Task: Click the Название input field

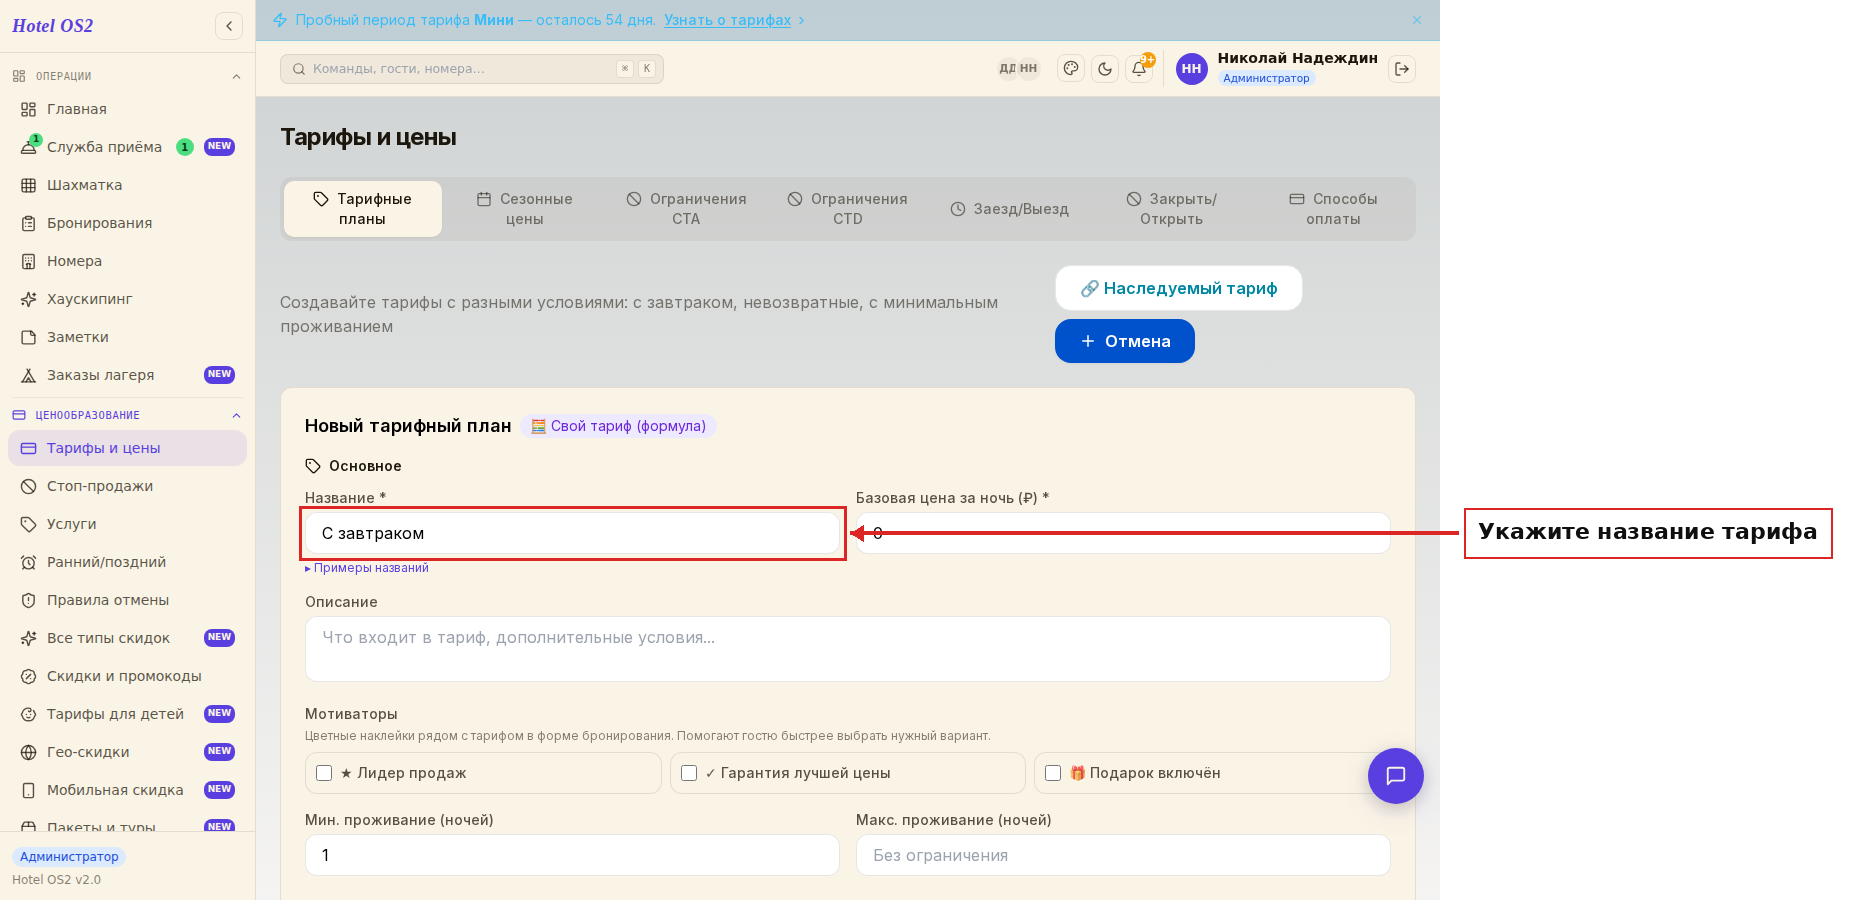Action: tap(572, 533)
